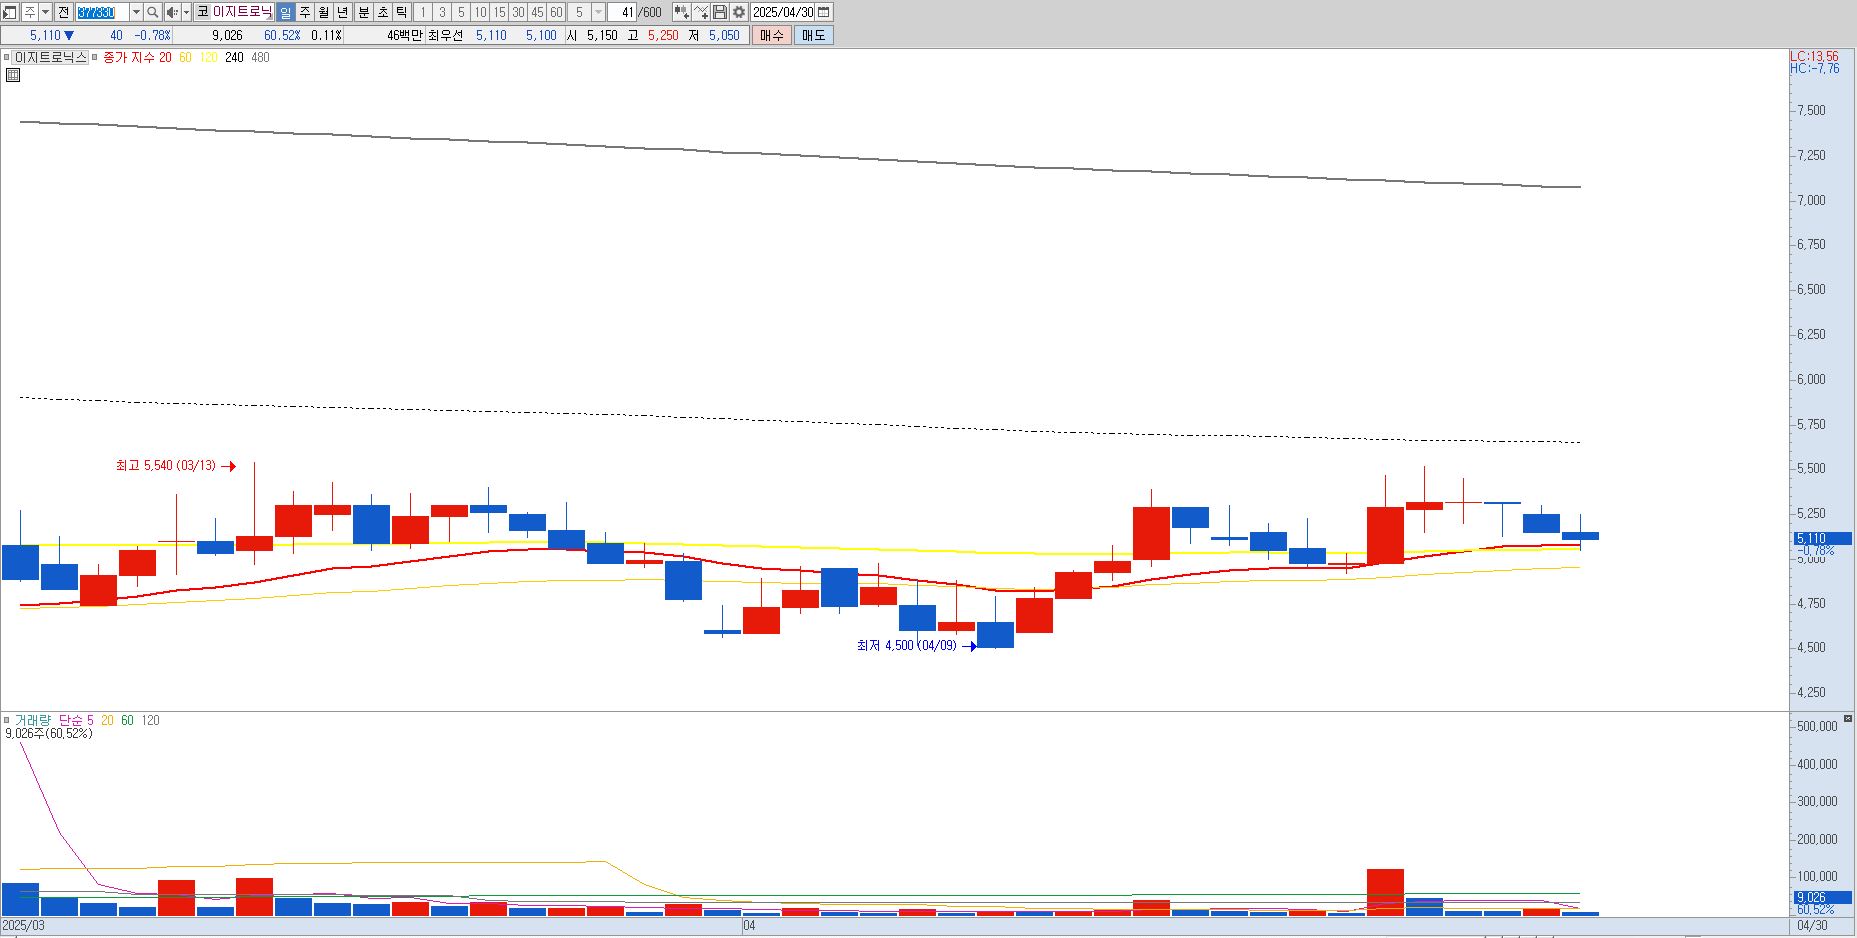Select the yearly (년) chart period
This screenshot has height=938, width=1857.
343,12
